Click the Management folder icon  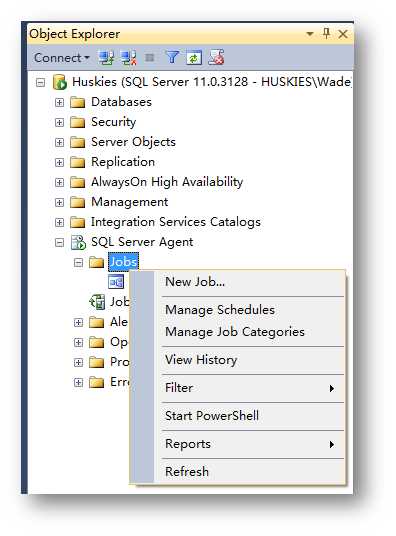tap(78, 202)
